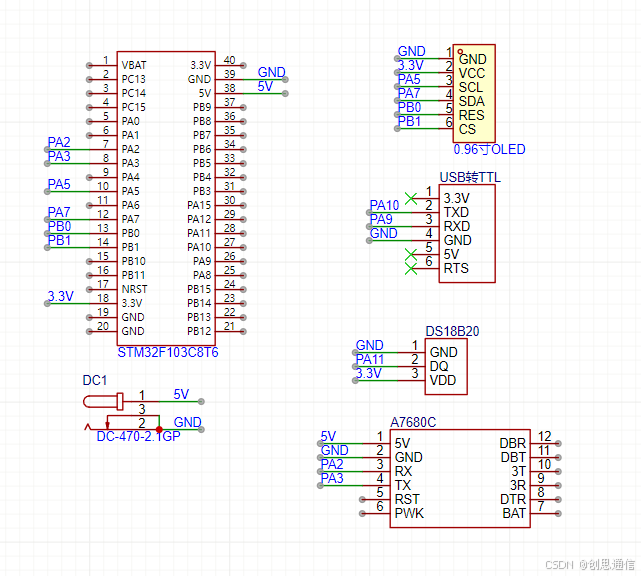The height and width of the screenshot is (576, 641).
Task: Select the DC1 power jack barrel symbol
Action: [103, 401]
